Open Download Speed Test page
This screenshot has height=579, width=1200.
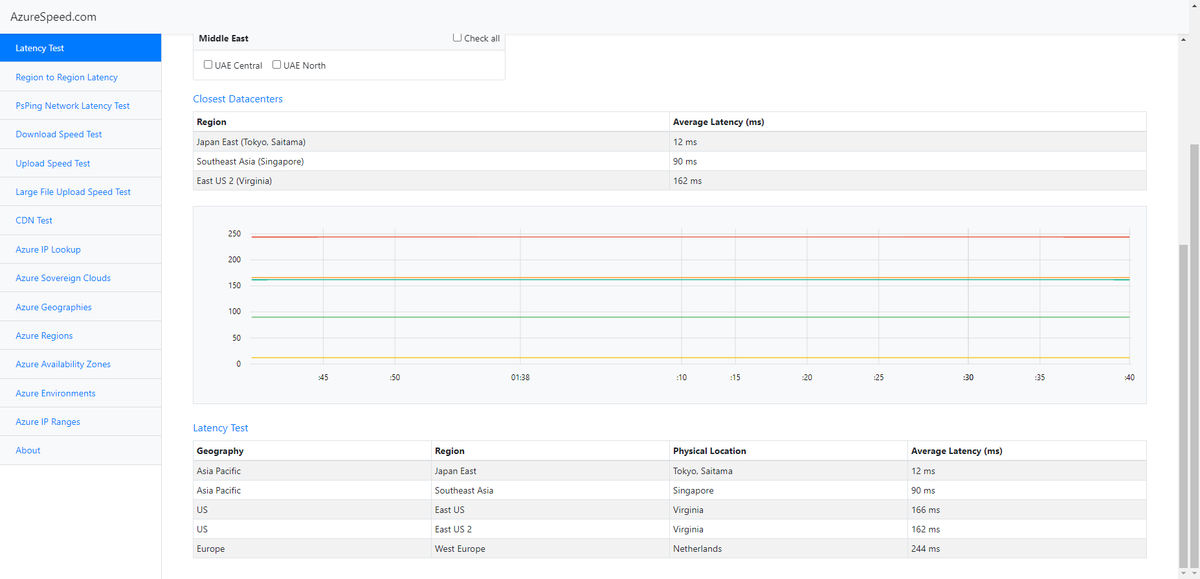[x=80, y=134]
